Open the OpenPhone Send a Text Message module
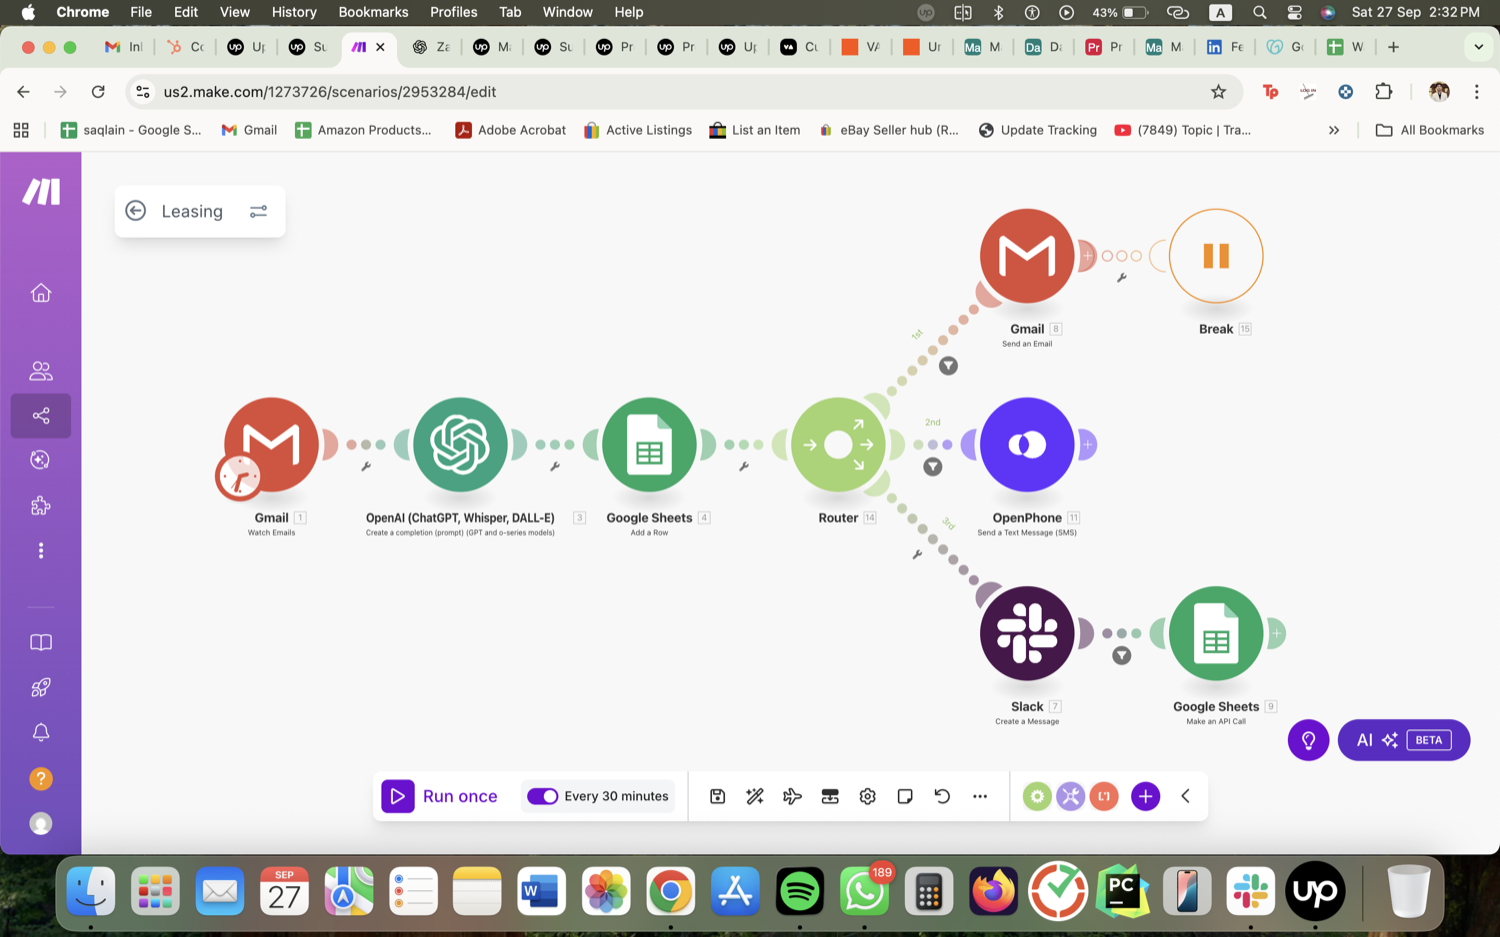The image size is (1500, 937). (x=1027, y=444)
